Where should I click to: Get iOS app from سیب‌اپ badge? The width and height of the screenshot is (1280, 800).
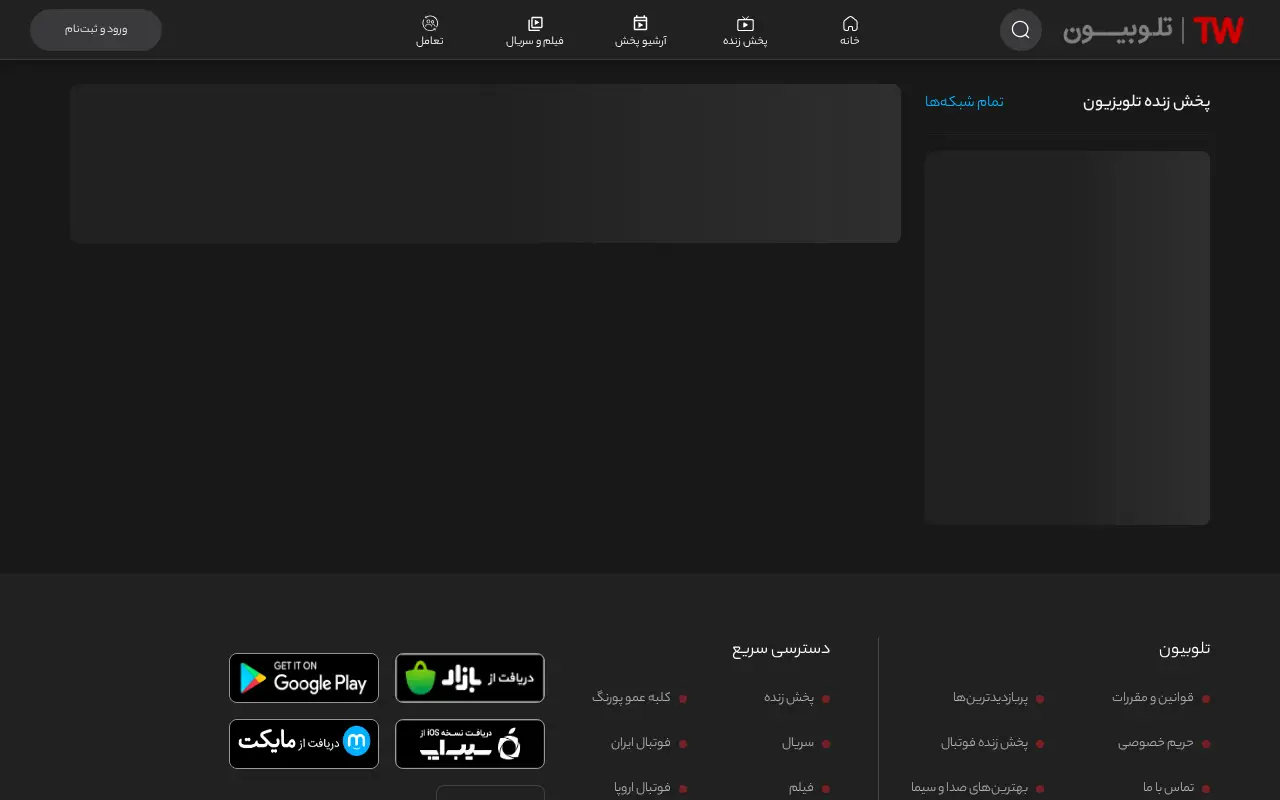pyautogui.click(x=470, y=744)
